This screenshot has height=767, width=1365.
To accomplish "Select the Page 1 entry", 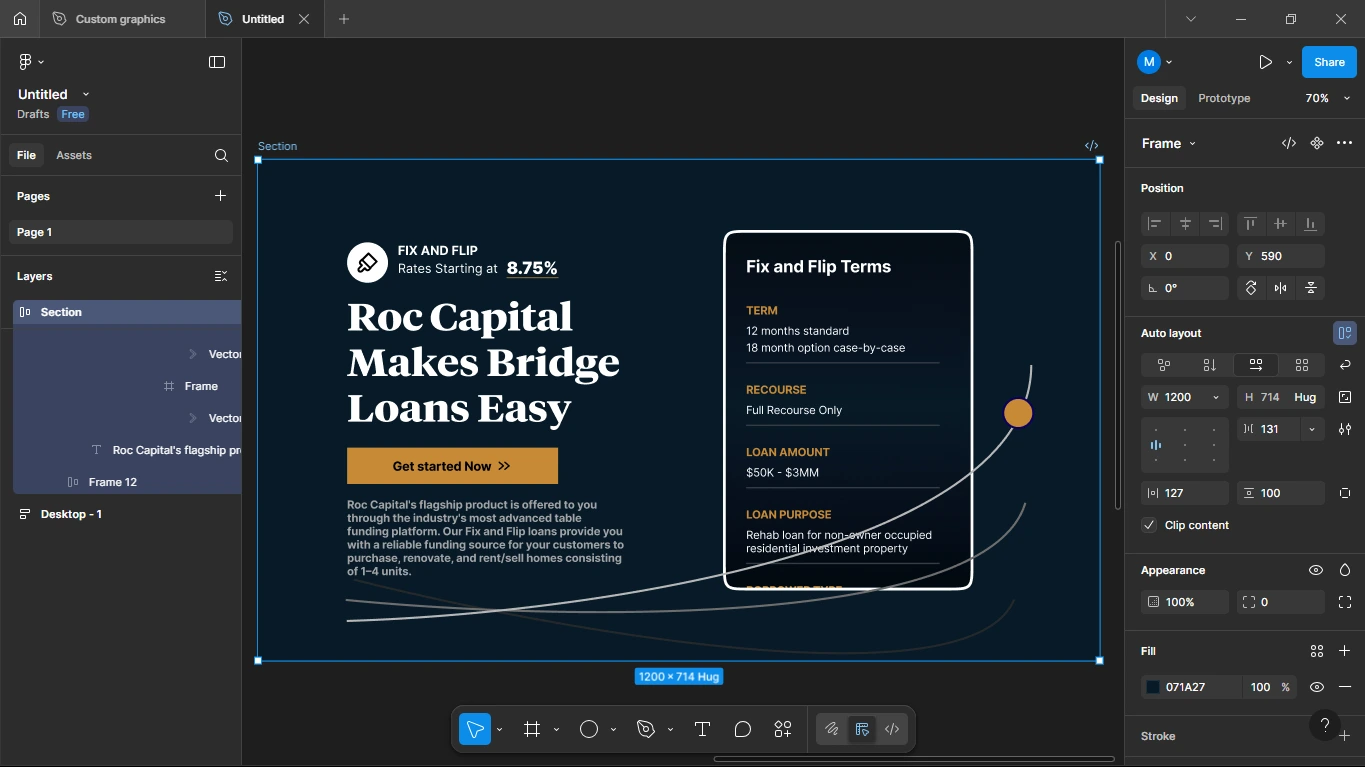I will pos(121,232).
